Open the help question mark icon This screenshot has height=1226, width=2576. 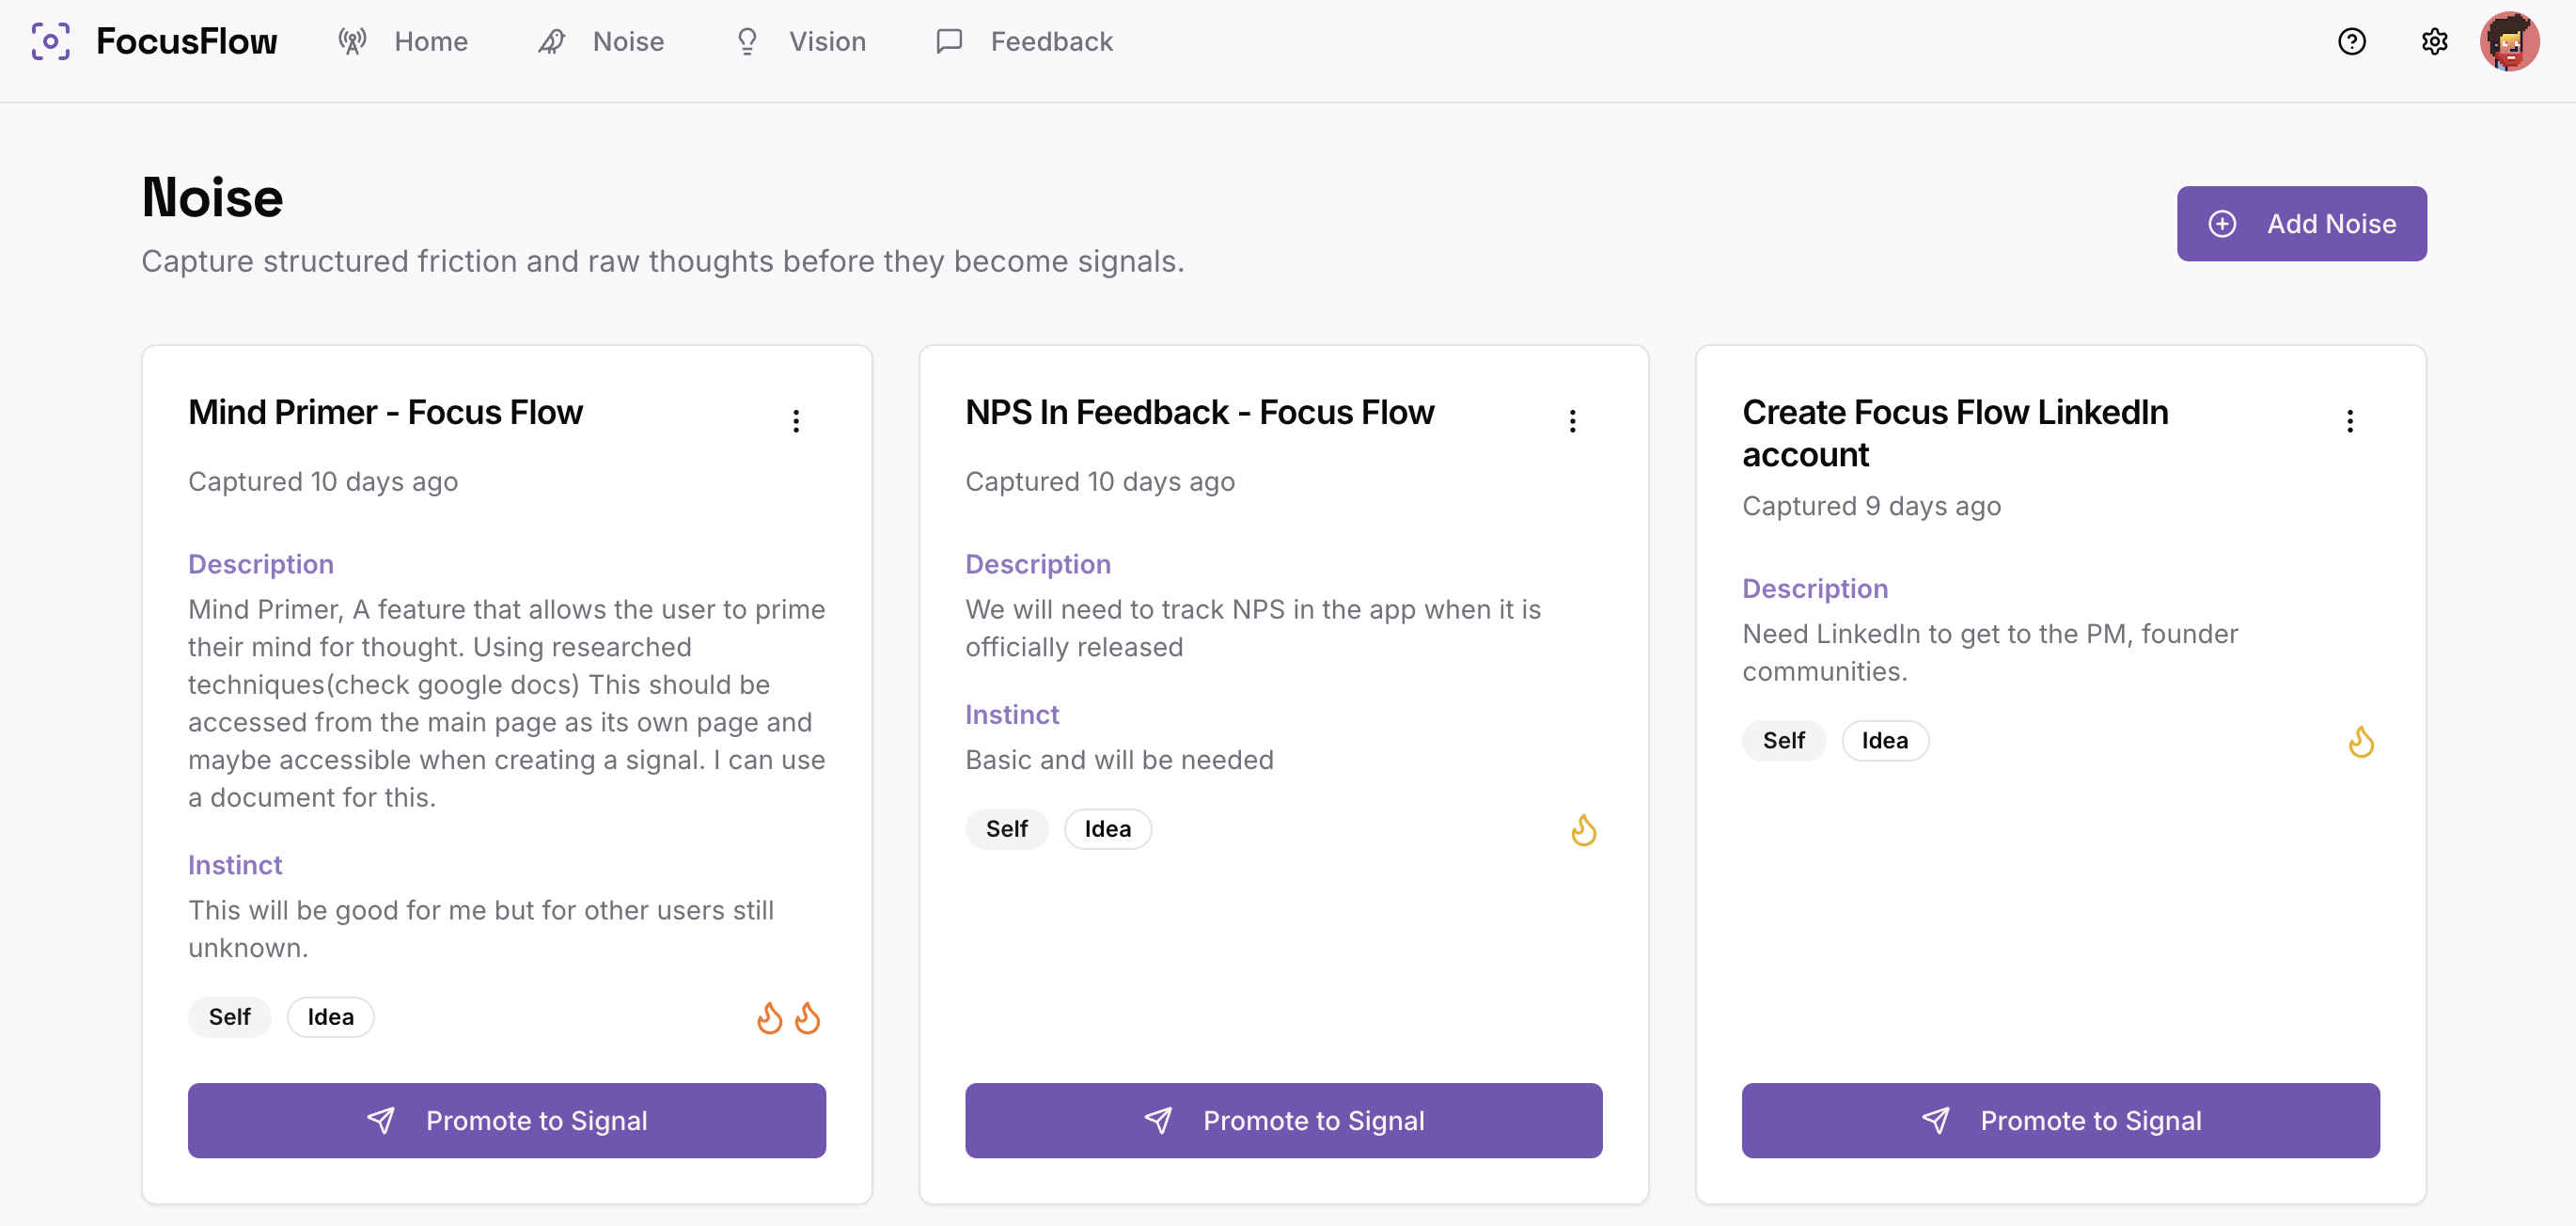2352,42
